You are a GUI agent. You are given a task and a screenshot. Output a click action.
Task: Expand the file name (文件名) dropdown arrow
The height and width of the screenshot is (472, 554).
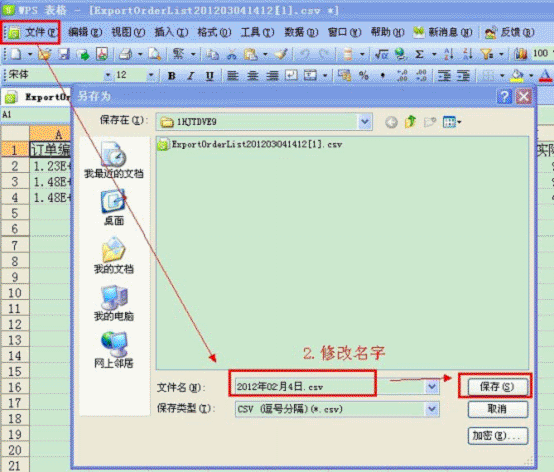point(432,387)
